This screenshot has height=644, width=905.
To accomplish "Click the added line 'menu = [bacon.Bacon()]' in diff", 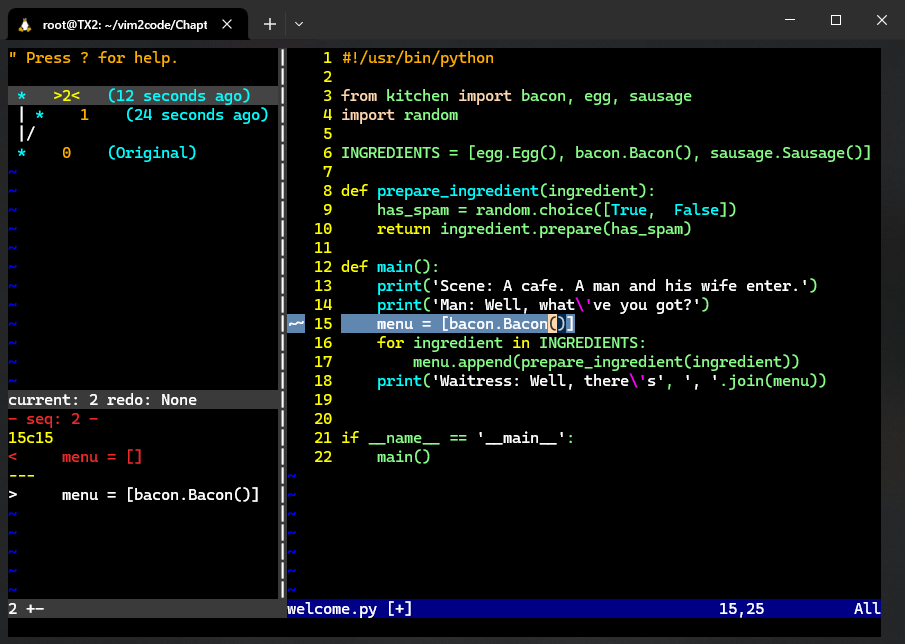I will (x=134, y=495).
